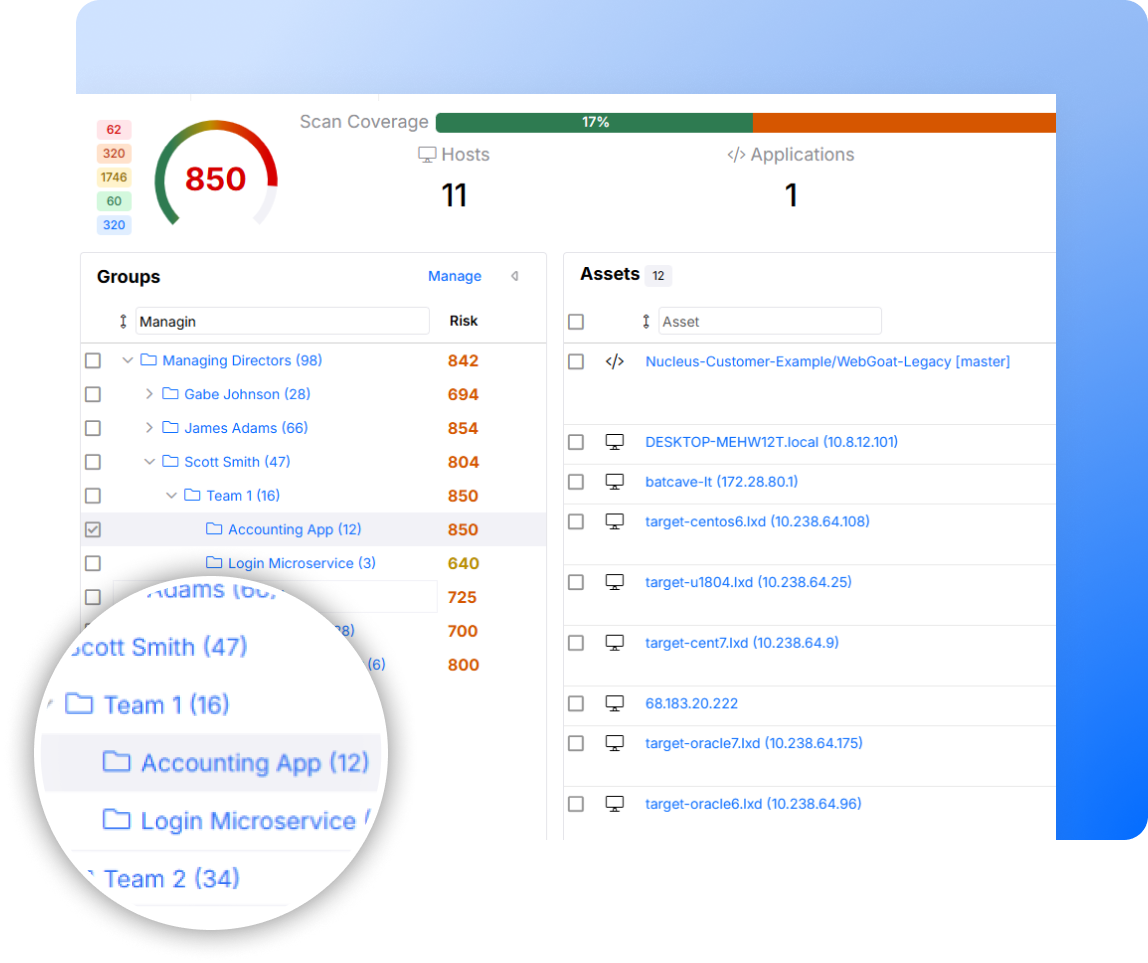Click the host icon for DESKTOP-MEHW12T.local
This screenshot has width=1148, height=963.
[x=614, y=442]
